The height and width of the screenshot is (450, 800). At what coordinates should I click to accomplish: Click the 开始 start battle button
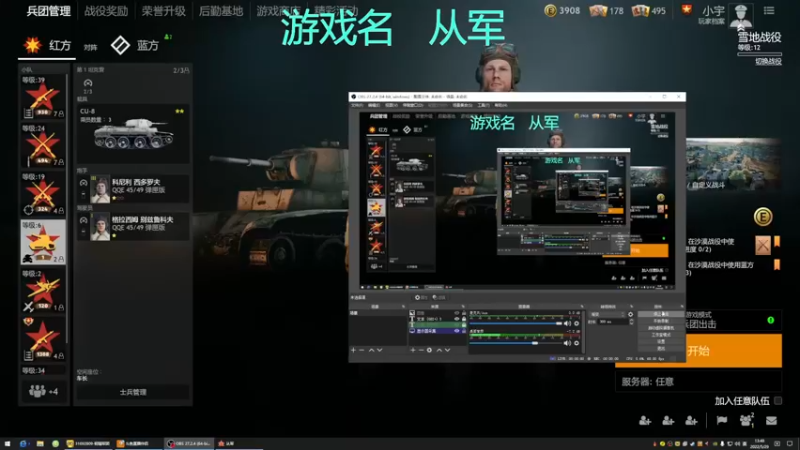pos(698,351)
